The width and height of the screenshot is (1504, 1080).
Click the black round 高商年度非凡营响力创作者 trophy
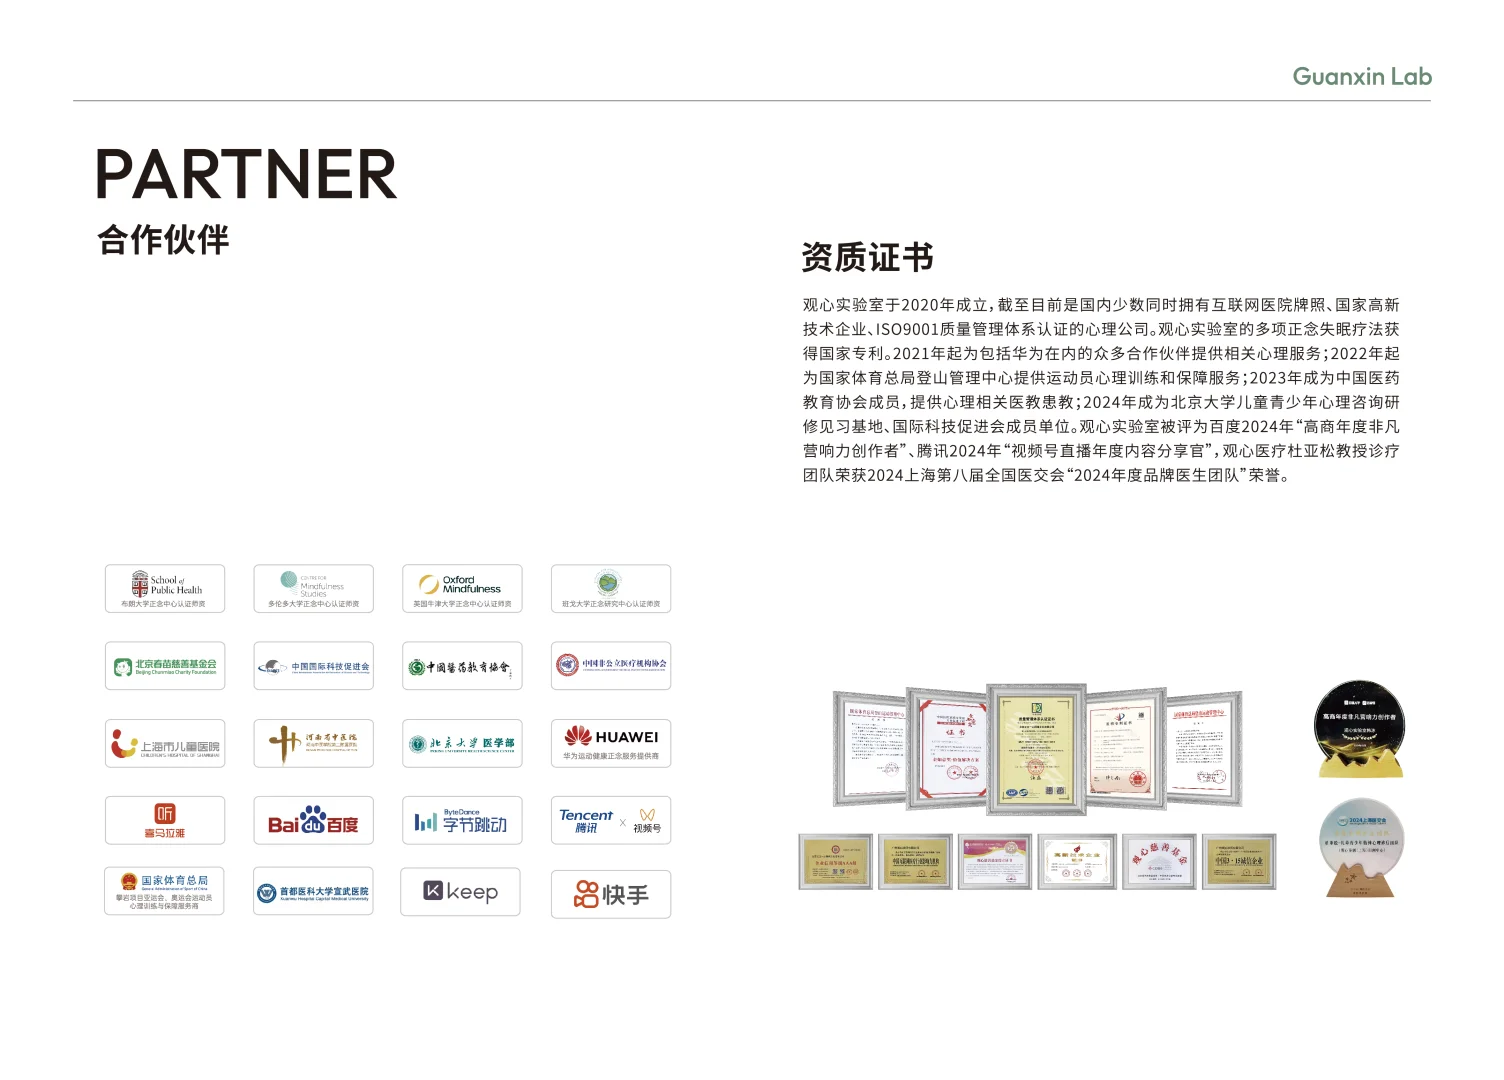pyautogui.click(x=1358, y=729)
